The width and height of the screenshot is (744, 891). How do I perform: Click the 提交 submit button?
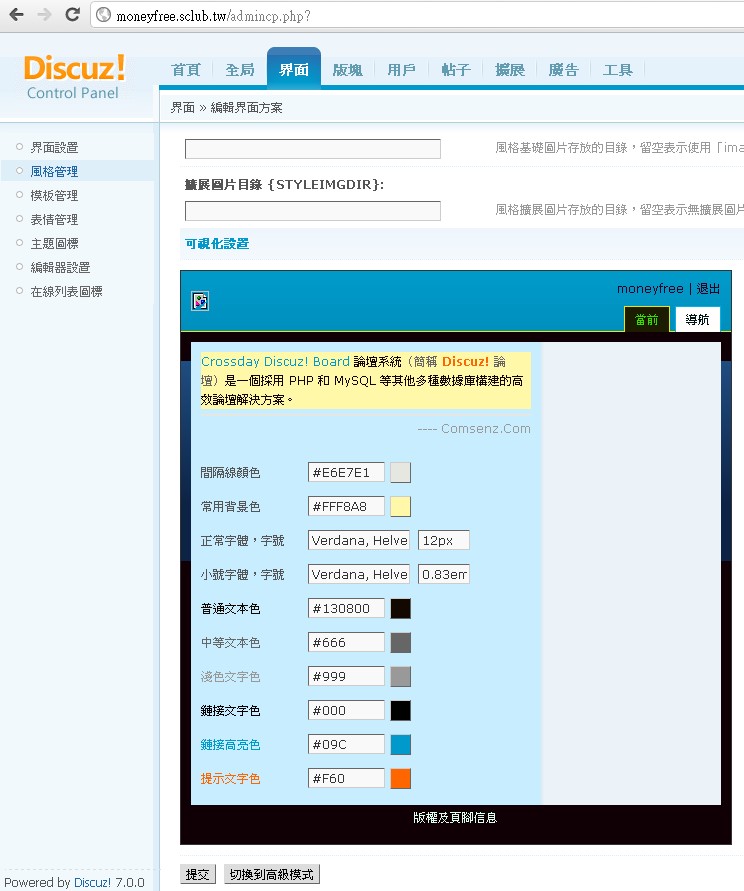pyautogui.click(x=198, y=874)
